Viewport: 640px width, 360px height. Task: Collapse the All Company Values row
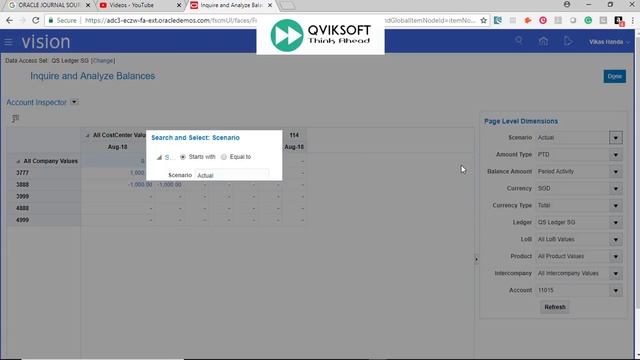pos(18,162)
